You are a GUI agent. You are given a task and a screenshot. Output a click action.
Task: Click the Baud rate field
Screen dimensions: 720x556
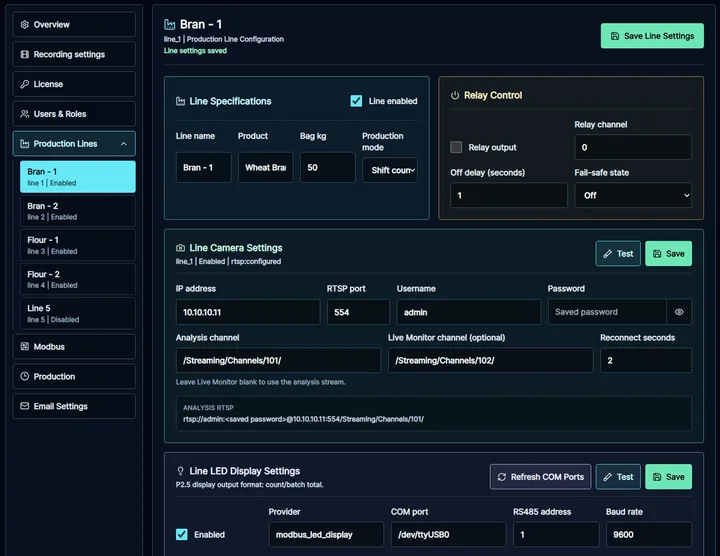[649, 534]
